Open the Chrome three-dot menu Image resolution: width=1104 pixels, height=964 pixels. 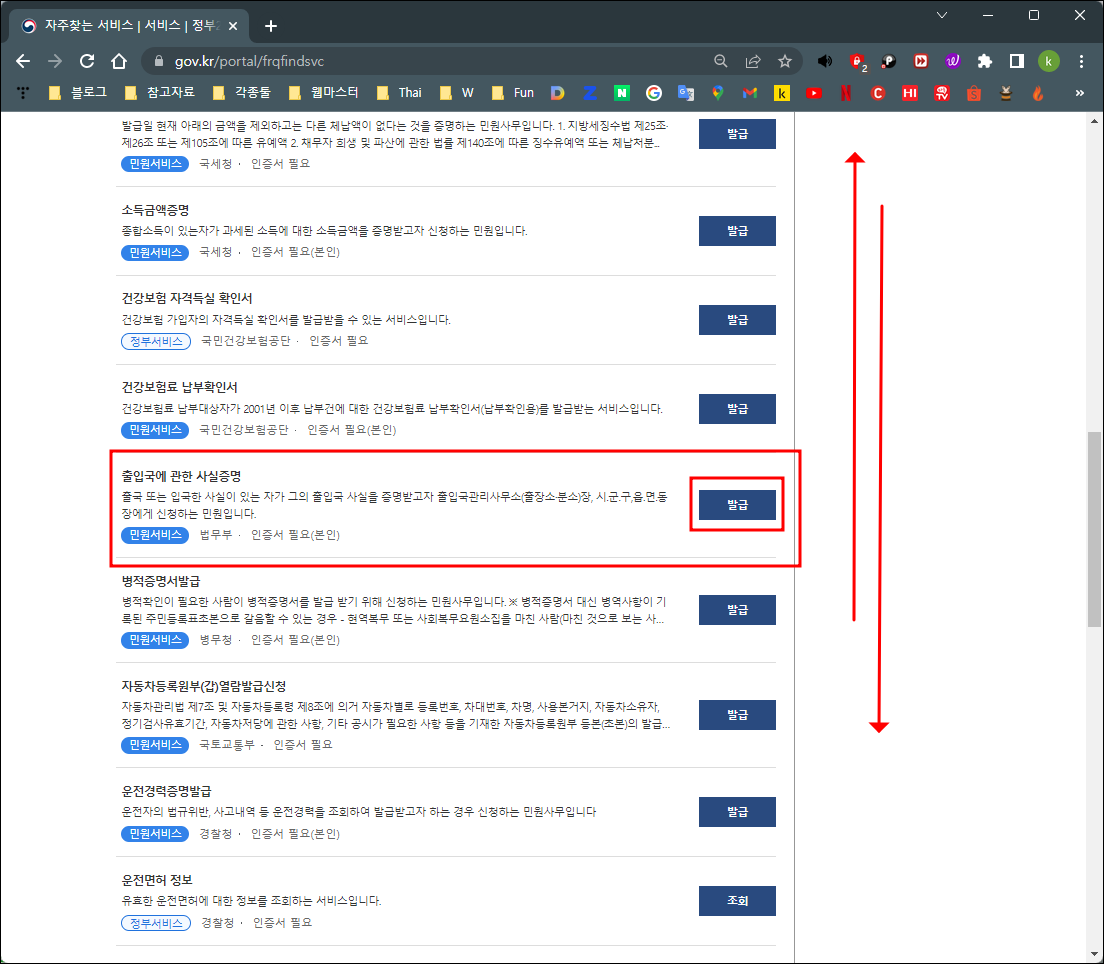[x=1082, y=61]
